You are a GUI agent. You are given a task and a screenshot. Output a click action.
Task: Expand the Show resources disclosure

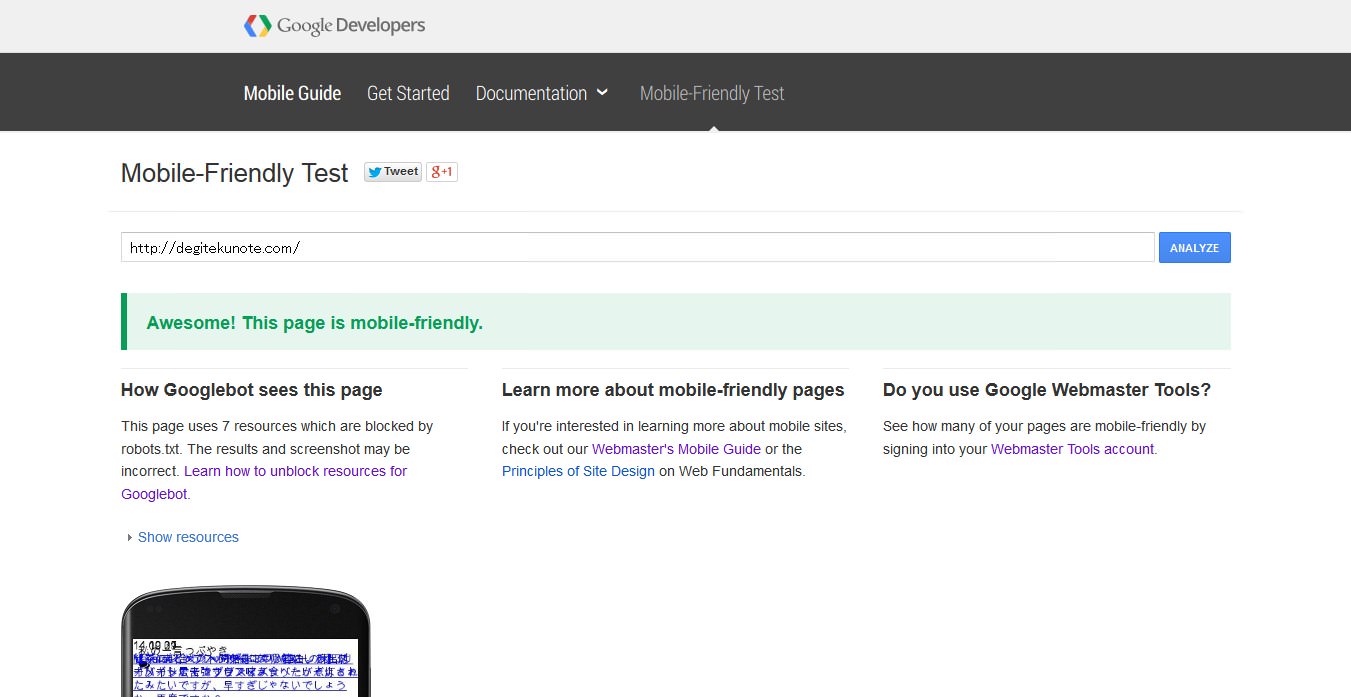[x=183, y=537]
